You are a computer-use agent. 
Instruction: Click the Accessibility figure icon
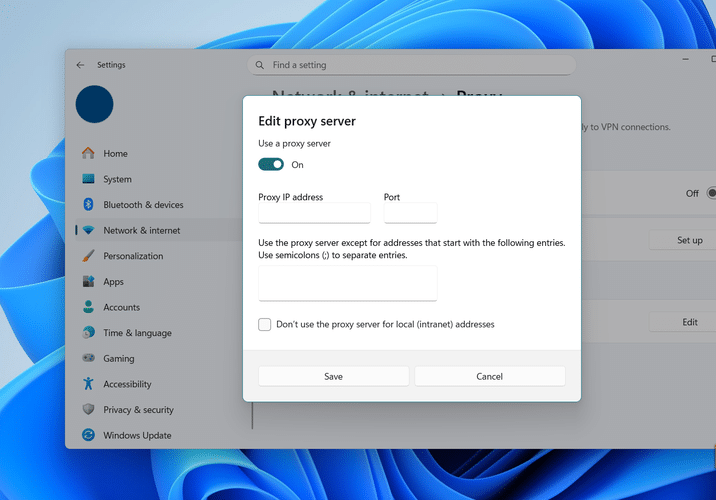click(88, 384)
